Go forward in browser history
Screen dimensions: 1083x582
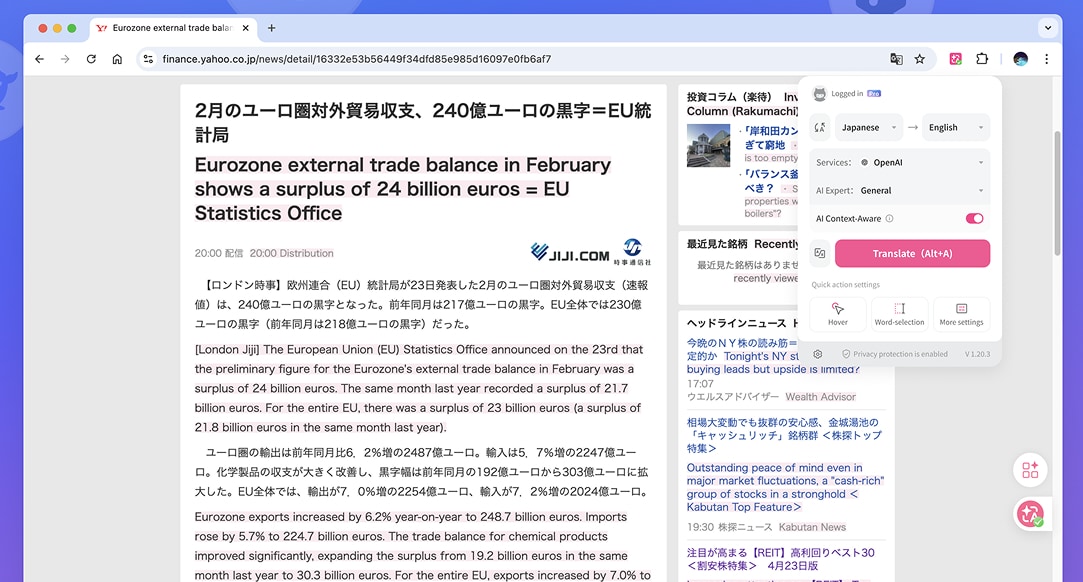pyautogui.click(x=65, y=59)
